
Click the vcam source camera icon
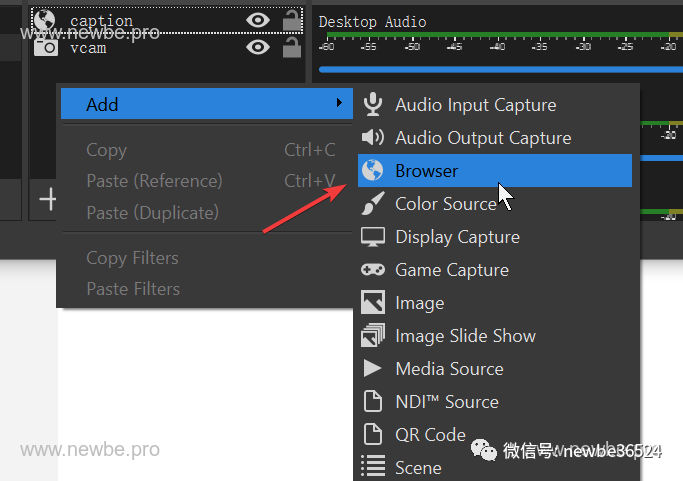[x=46, y=47]
